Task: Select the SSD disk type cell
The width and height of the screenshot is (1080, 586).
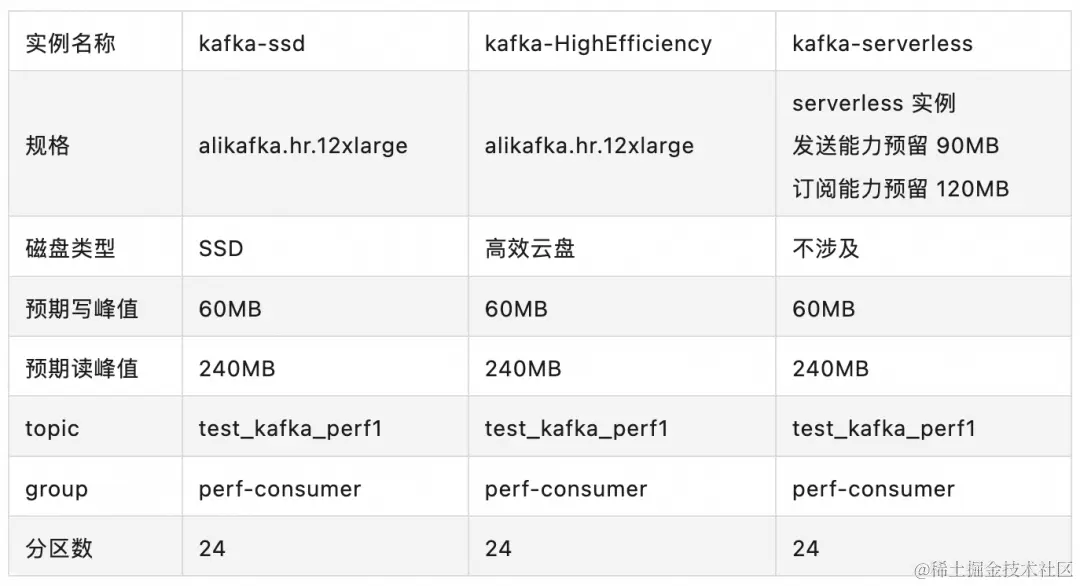Action: (221, 248)
